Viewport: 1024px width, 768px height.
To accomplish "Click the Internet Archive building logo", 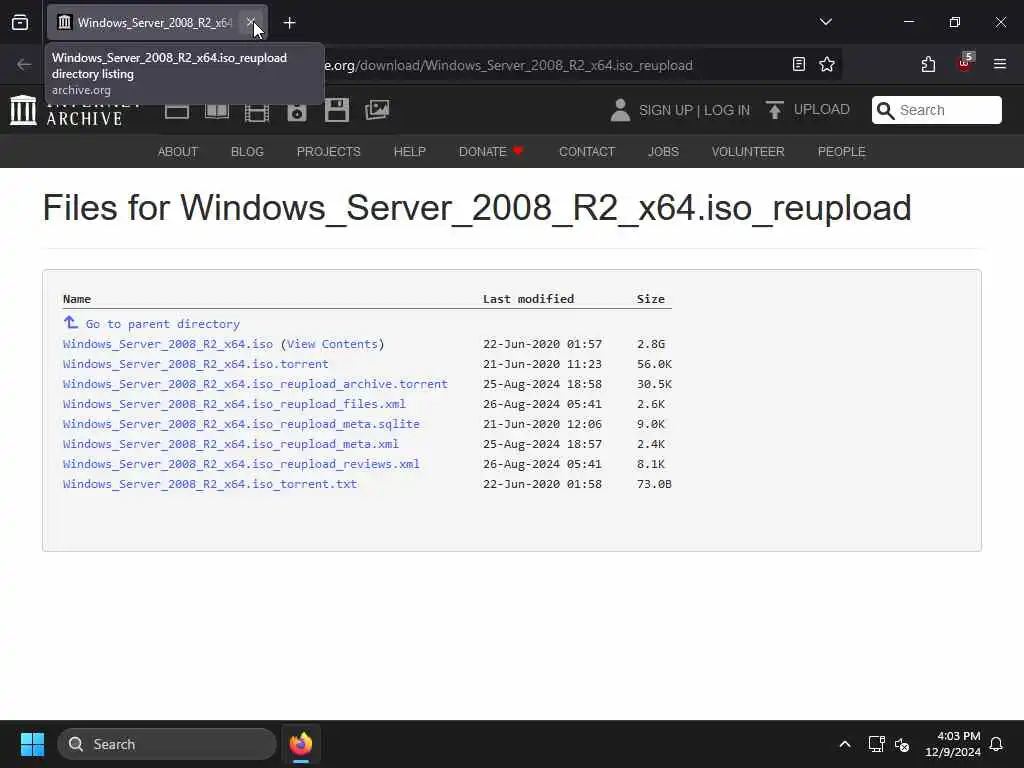I will click(24, 110).
